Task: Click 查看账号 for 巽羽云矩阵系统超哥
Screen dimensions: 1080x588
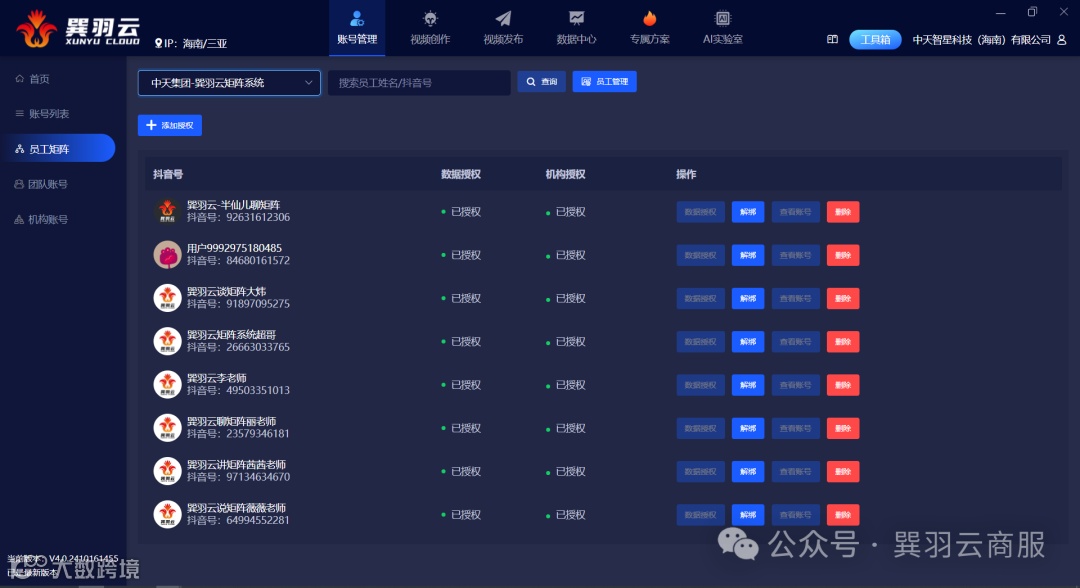Action: pos(795,342)
